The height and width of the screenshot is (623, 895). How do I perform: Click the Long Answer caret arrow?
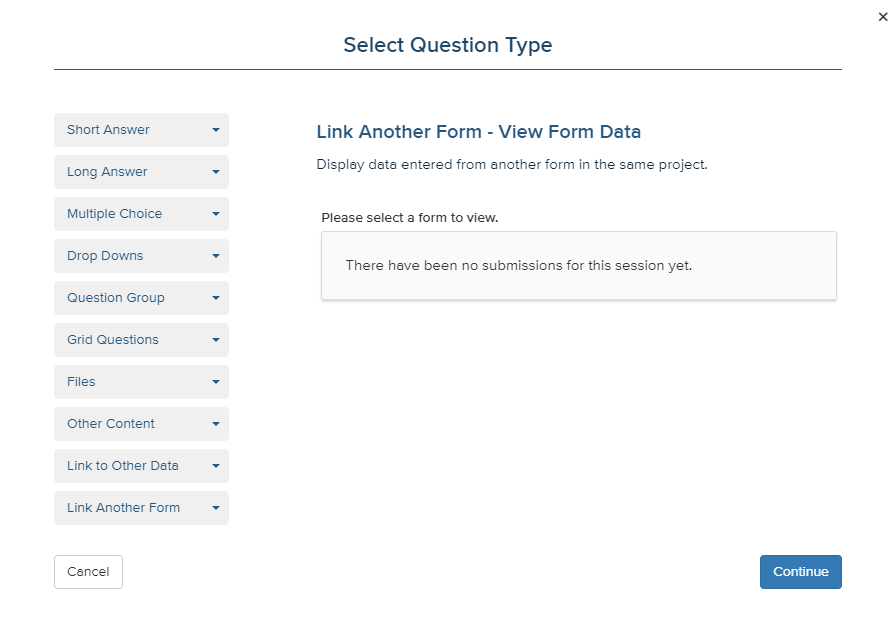[216, 172]
